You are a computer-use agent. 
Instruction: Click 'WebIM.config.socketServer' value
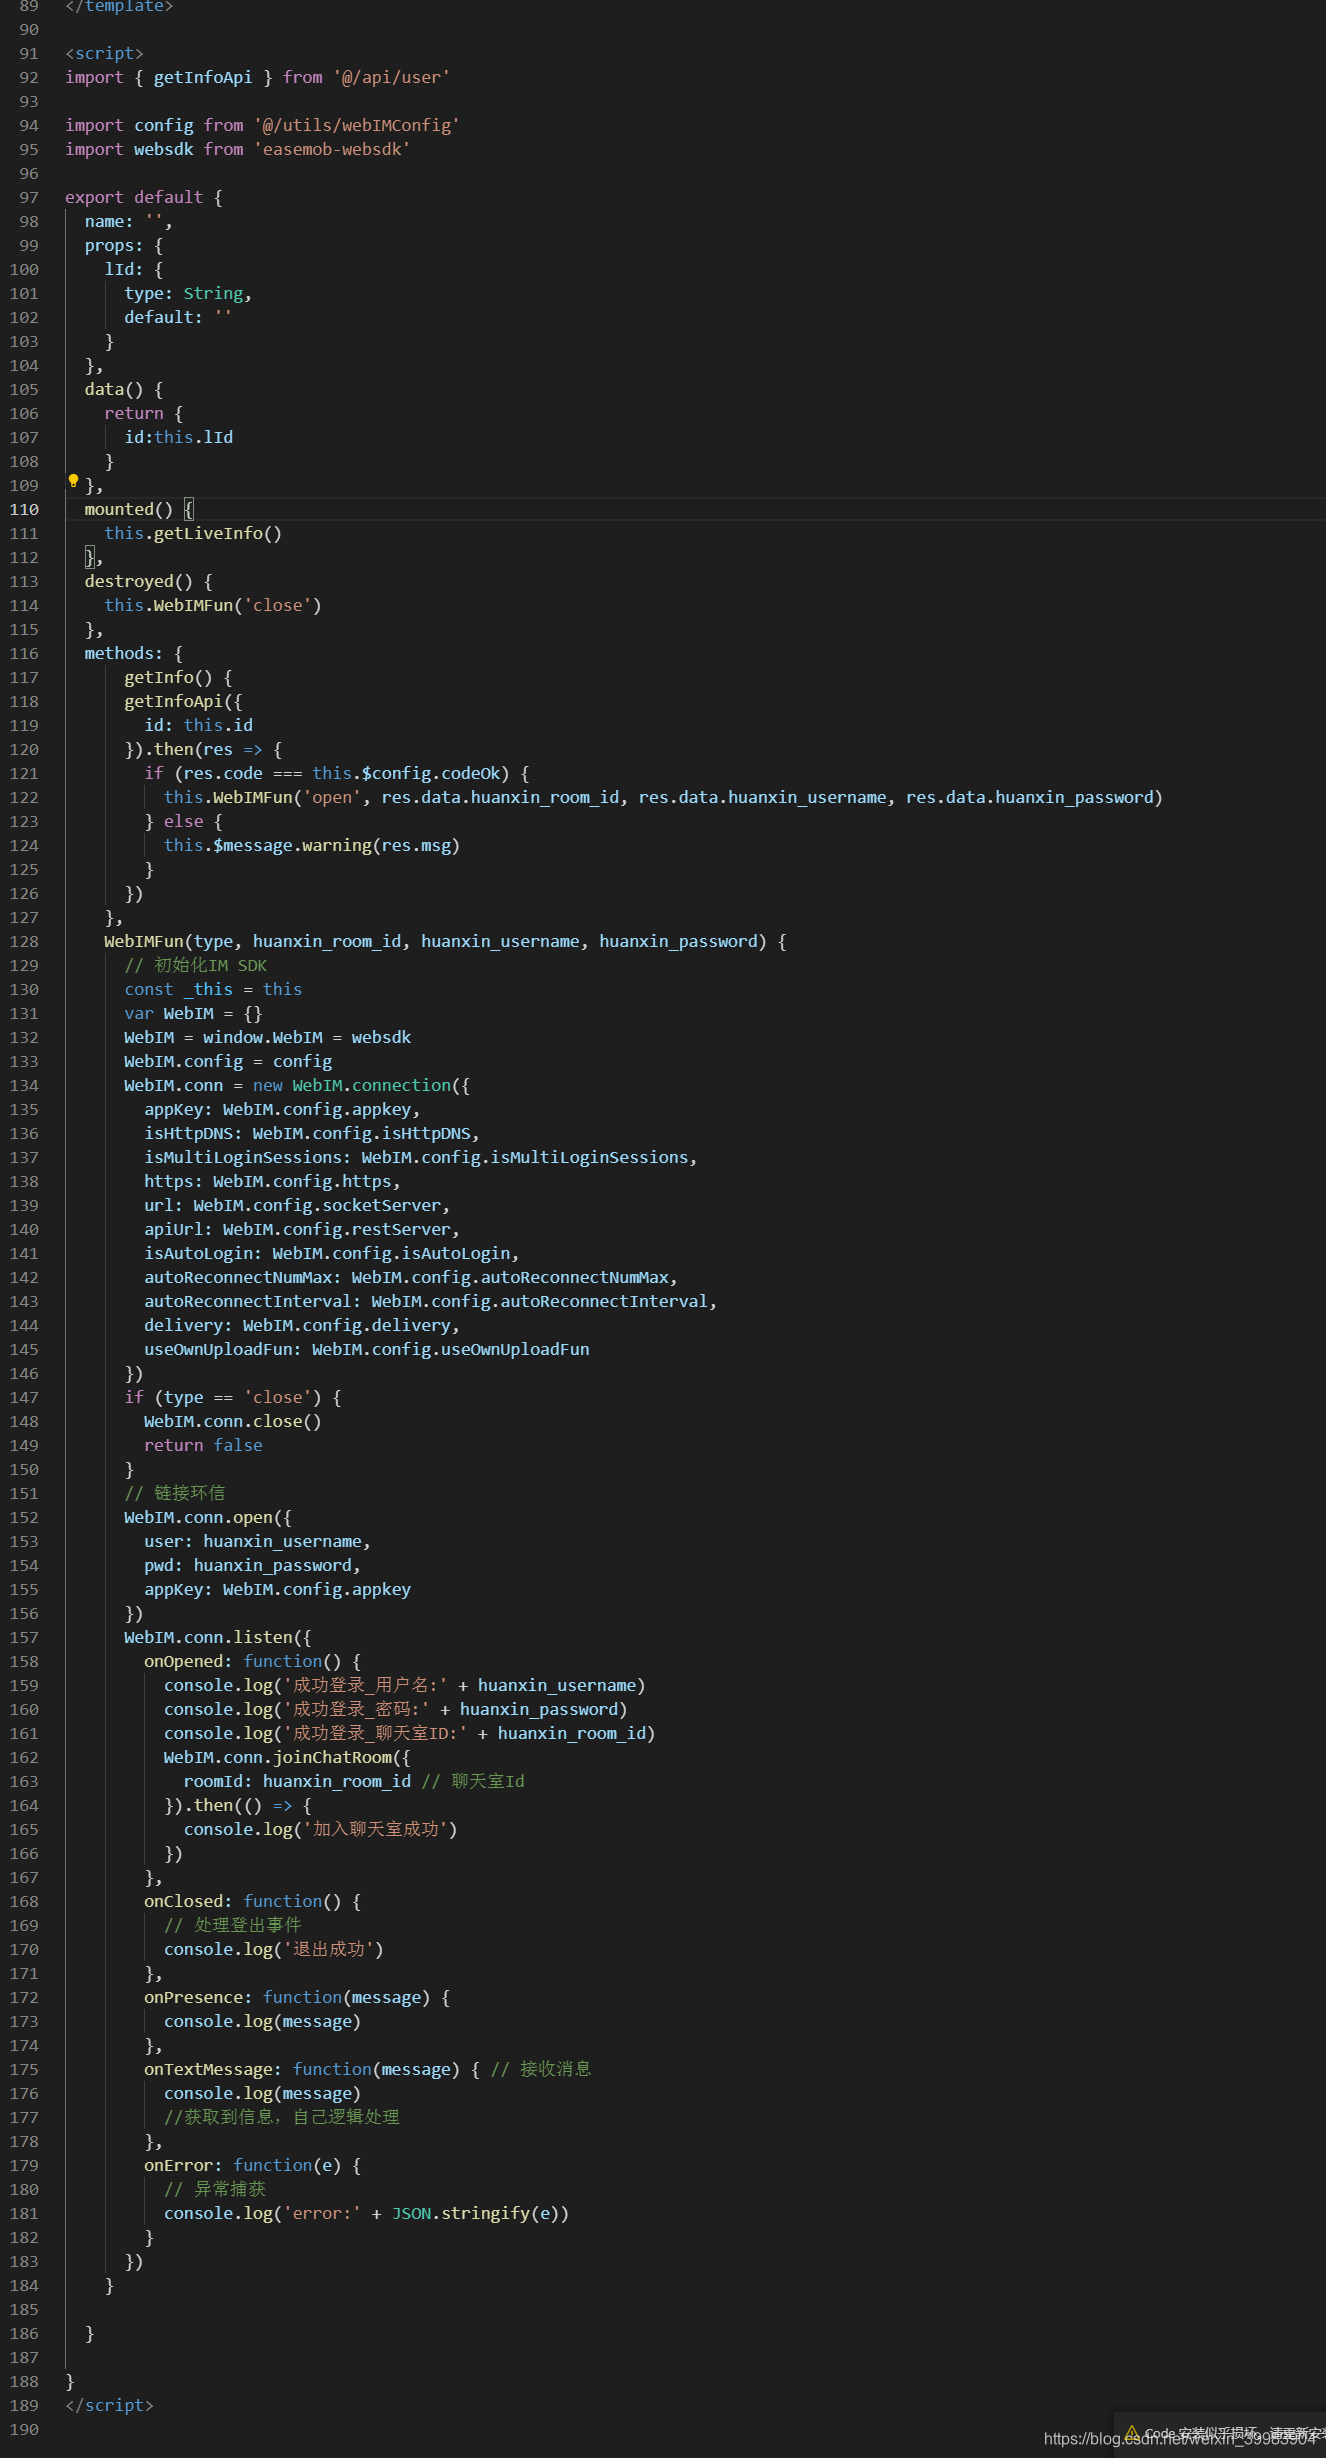click(x=317, y=1205)
